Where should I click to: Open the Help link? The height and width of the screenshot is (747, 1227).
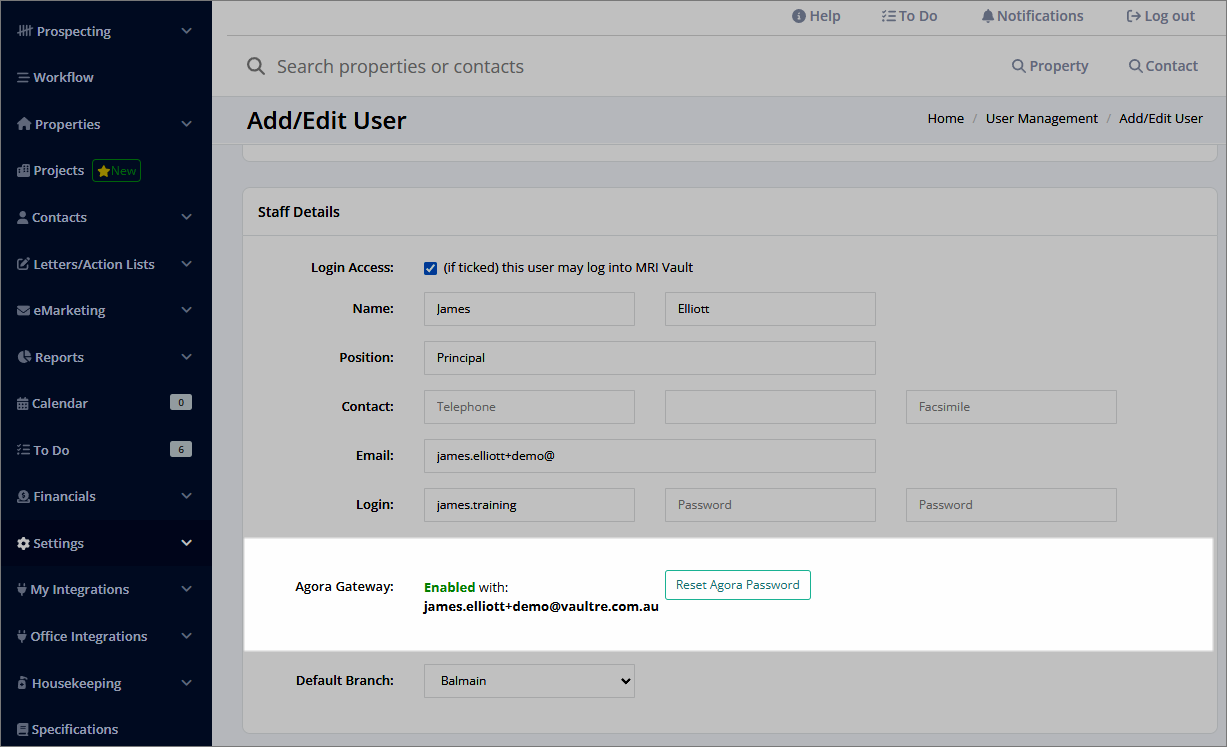click(815, 16)
